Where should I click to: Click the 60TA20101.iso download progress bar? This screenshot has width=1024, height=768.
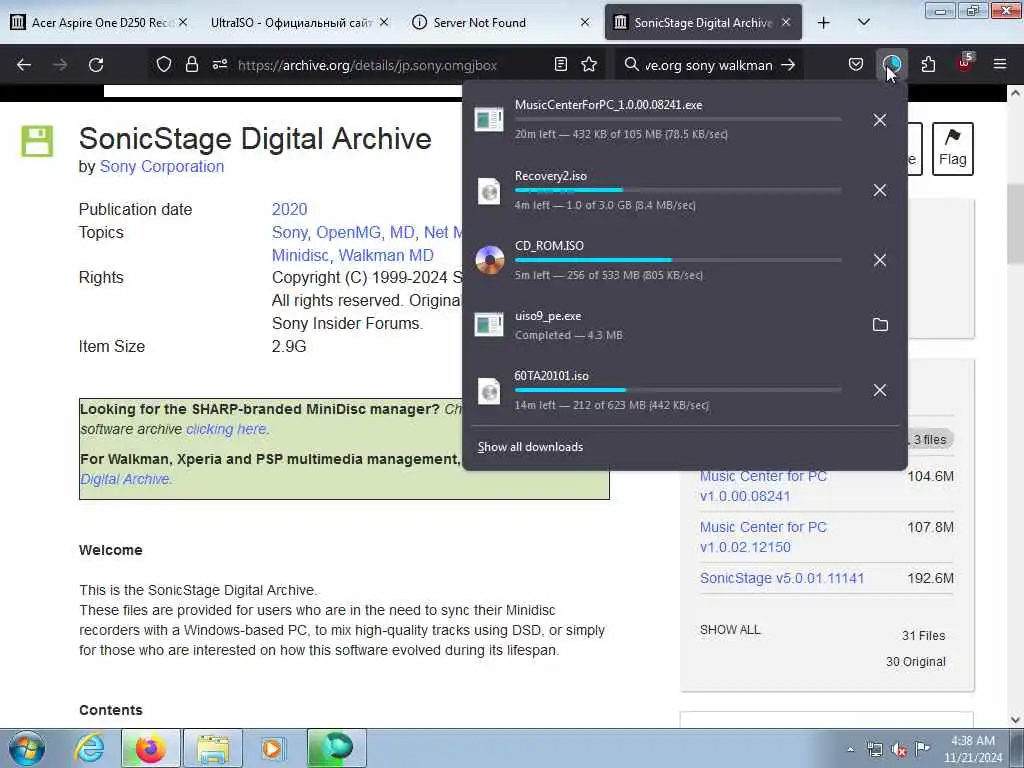[678, 390]
